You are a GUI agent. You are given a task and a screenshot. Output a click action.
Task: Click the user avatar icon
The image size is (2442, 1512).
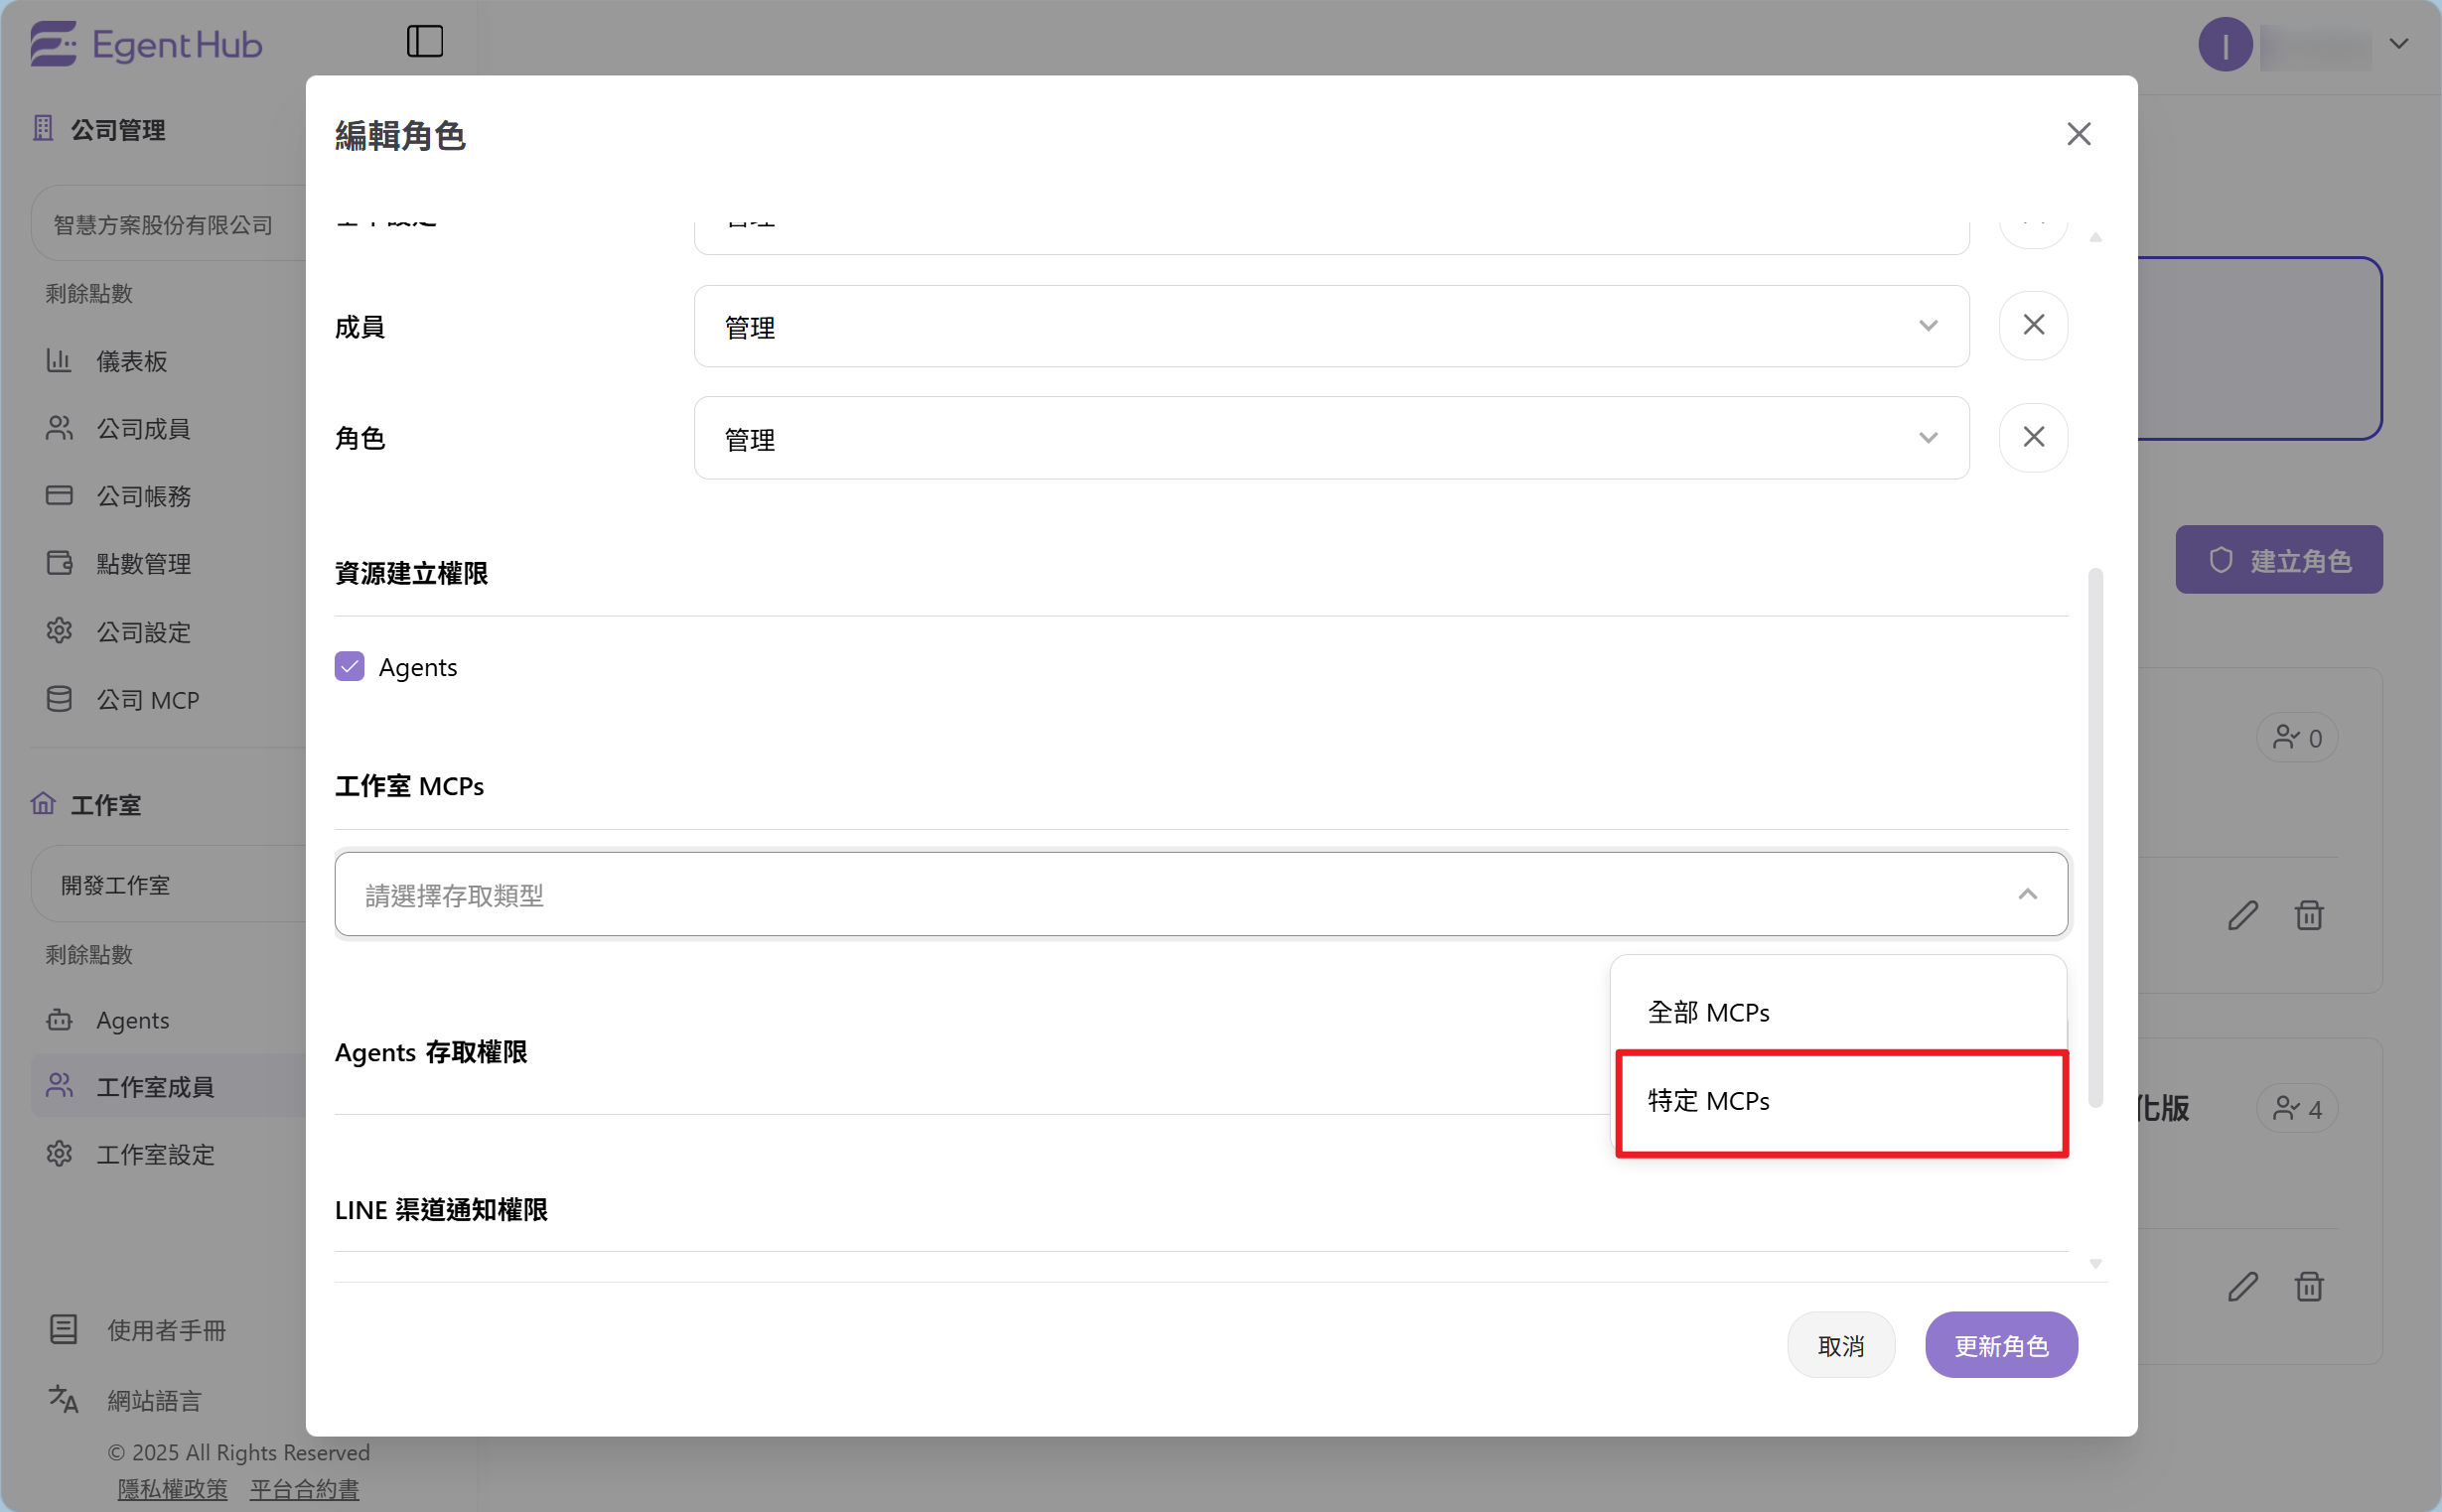(x=2224, y=45)
